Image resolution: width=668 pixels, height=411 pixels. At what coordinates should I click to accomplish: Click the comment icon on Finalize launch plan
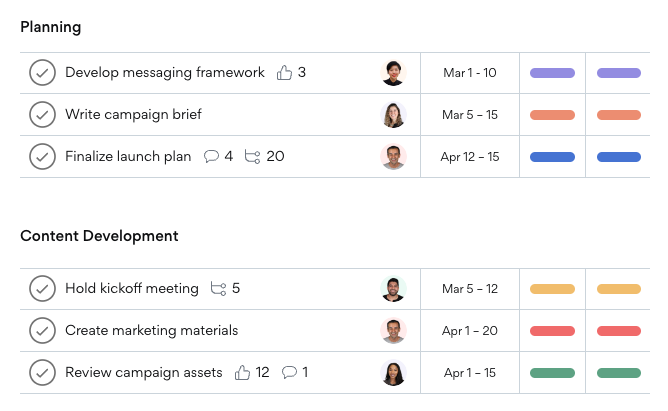[211, 157]
